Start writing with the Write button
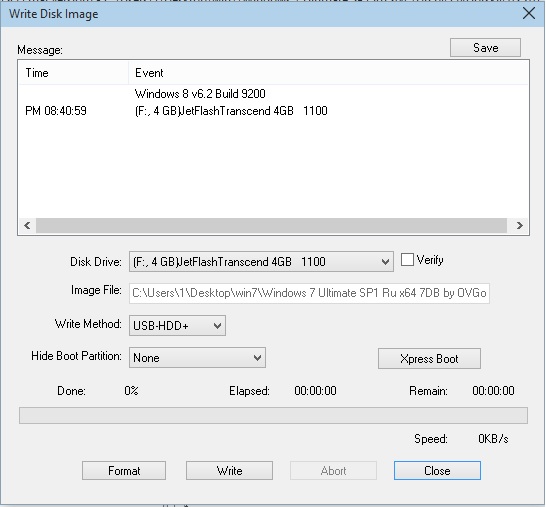This screenshot has width=546, height=507. click(229, 471)
